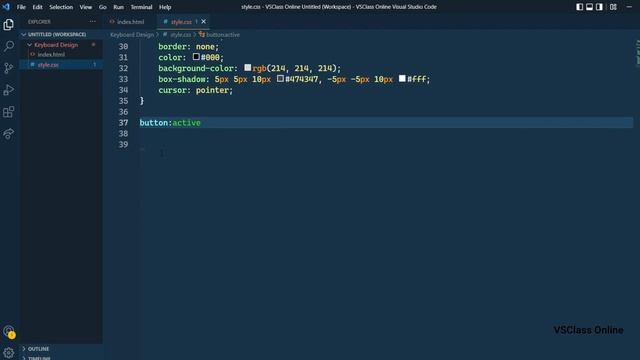Screen dimensions: 640x360
Task: Open the Explorer view in activity bar
Action: [x=9, y=24]
